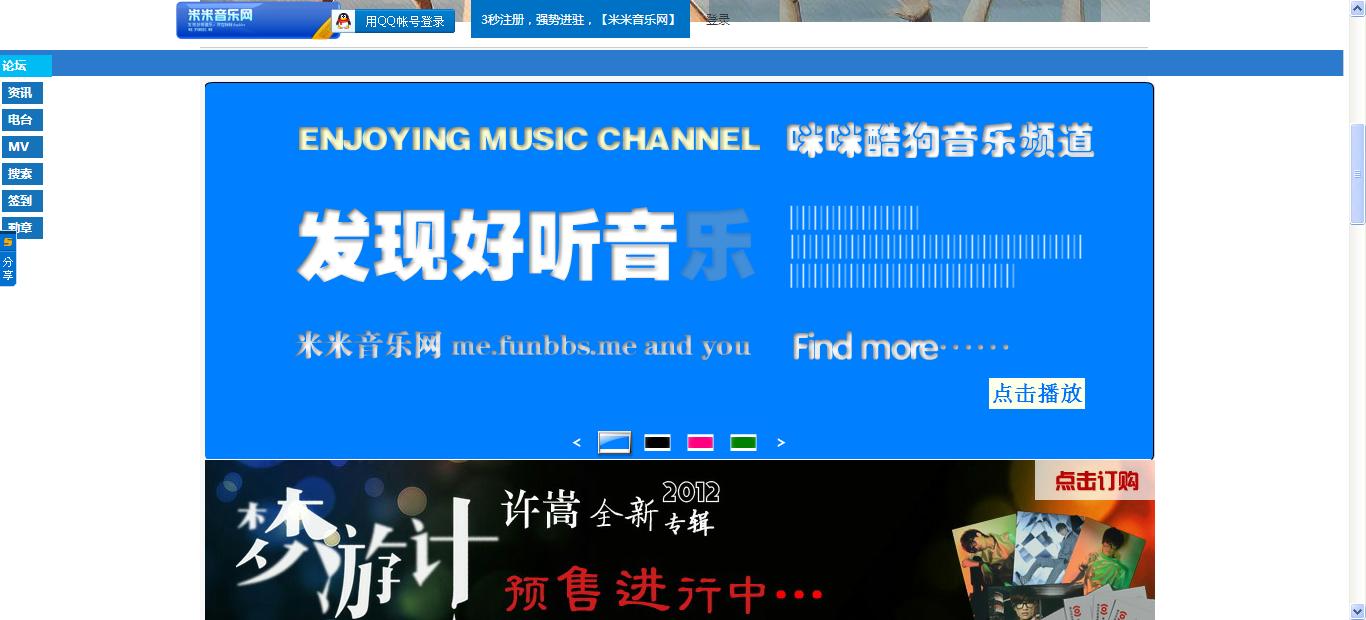Click the 点击播放 play button
The image size is (1366, 620).
click(x=1037, y=393)
